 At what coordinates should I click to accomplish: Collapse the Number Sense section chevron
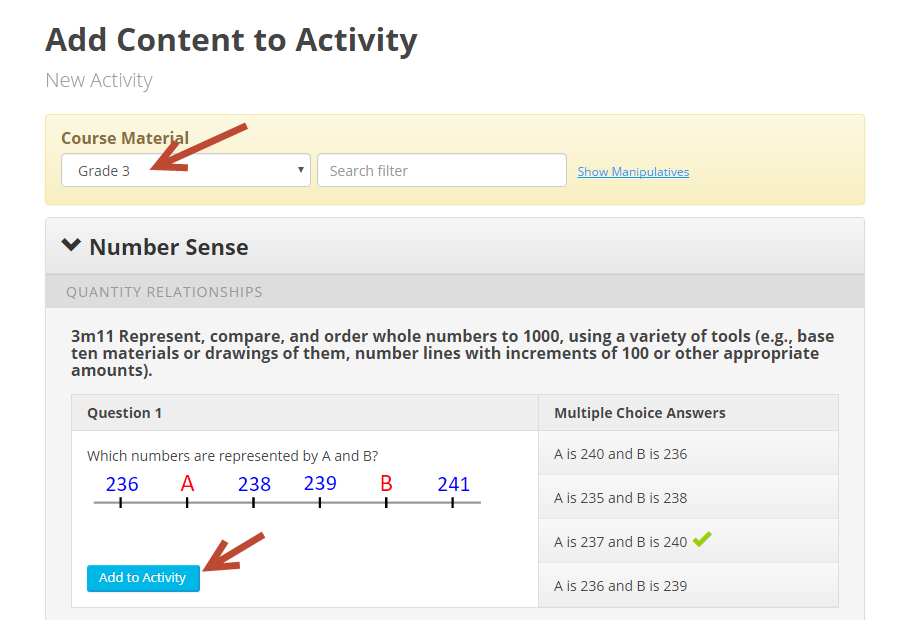[71, 245]
